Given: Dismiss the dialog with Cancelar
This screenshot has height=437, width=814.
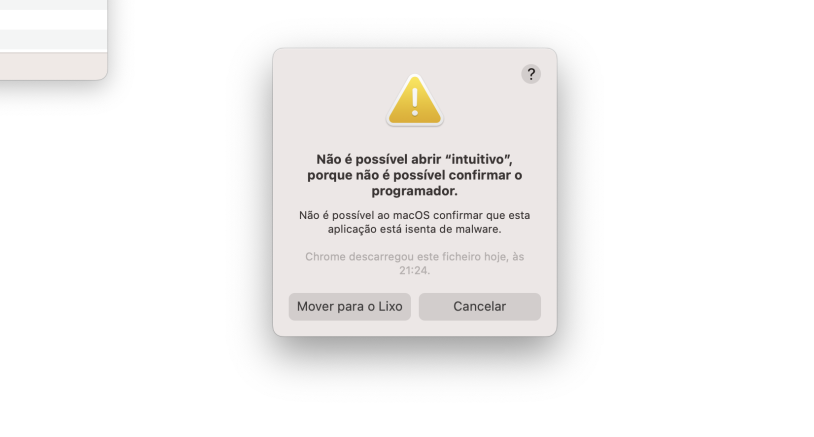Looking at the screenshot, I should tap(480, 306).
